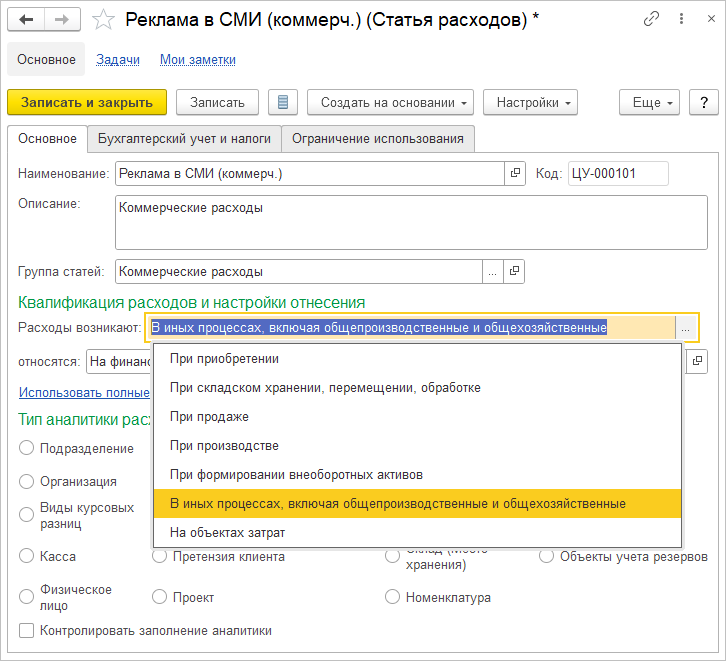Add to favorites with star icon
Screen dimensions: 726x661
point(101,19)
